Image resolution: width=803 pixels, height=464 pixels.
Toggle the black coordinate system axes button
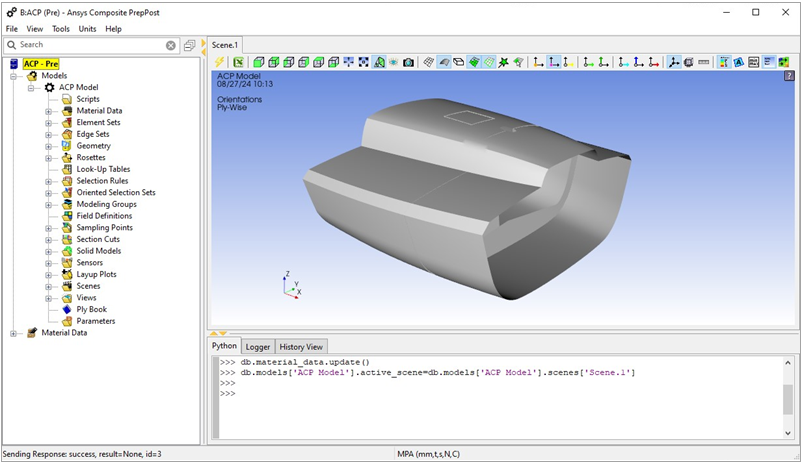point(674,62)
